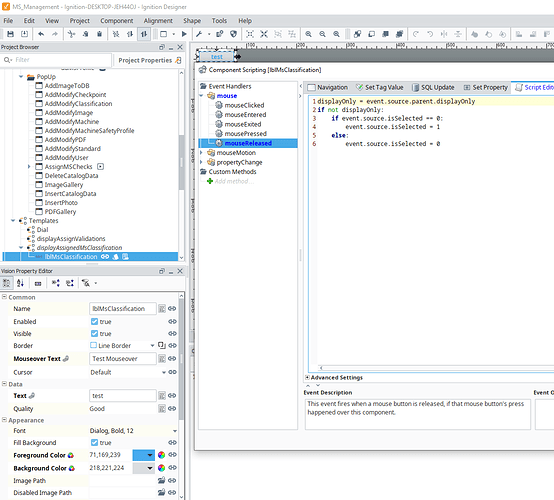Open binding for the Enabled property

pyautogui.click(x=172, y=322)
